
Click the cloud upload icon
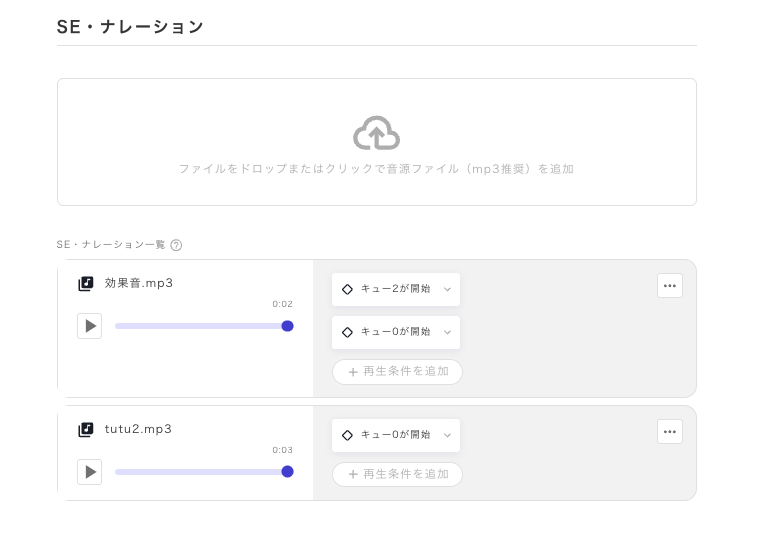point(376,133)
